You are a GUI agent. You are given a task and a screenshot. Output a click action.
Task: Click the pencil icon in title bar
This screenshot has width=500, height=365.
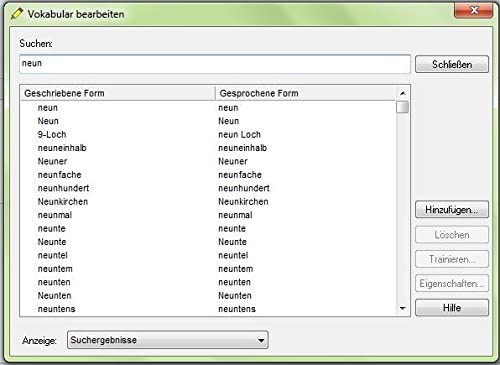tap(16, 14)
